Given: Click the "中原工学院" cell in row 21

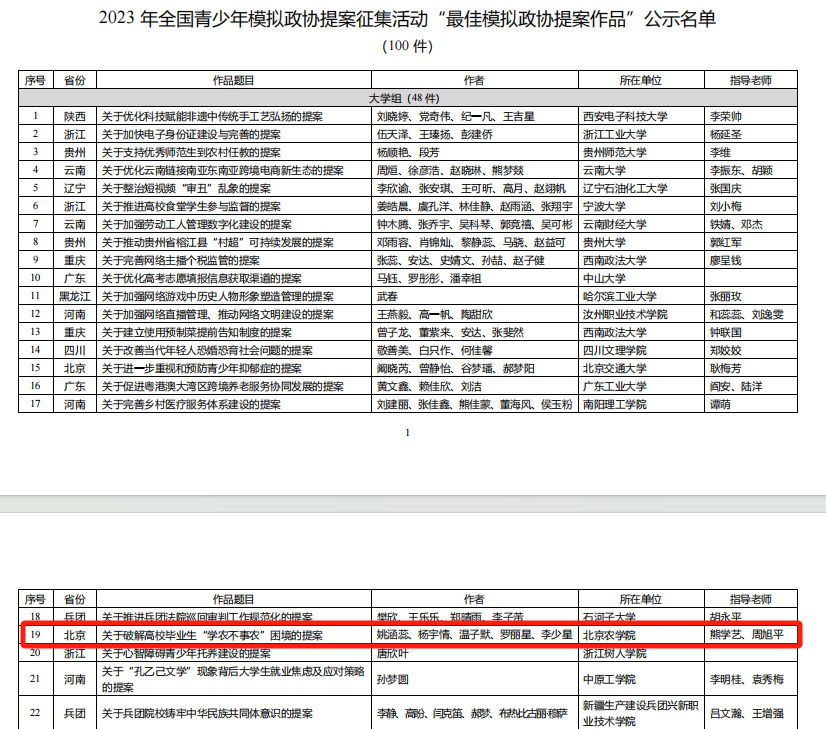Looking at the screenshot, I should [x=610, y=679].
